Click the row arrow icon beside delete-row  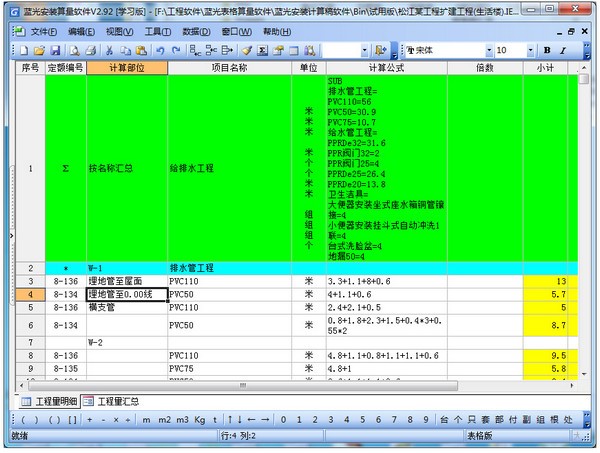227,50
